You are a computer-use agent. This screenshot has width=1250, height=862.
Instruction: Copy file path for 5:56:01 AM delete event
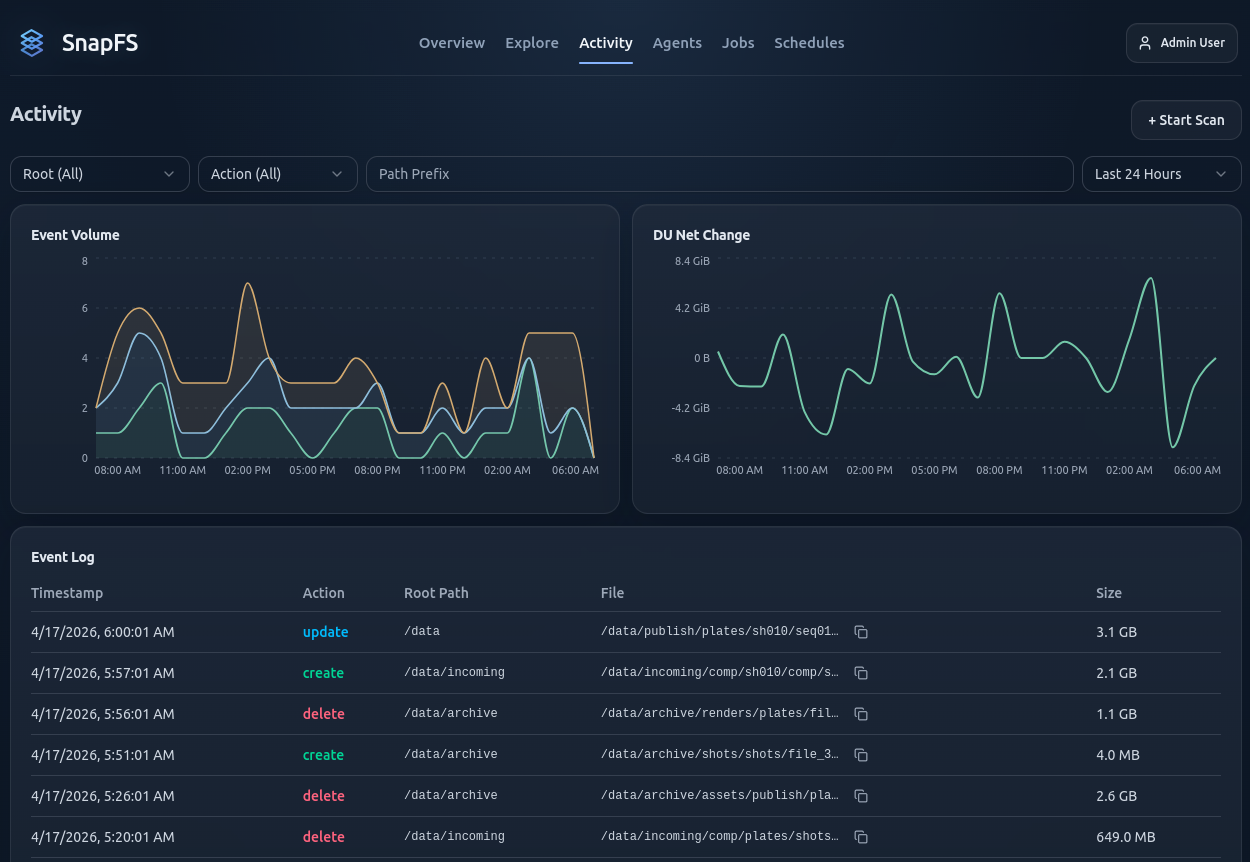tap(861, 714)
